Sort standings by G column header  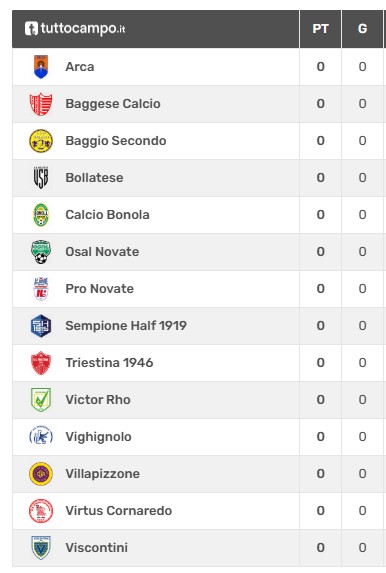[362, 29]
